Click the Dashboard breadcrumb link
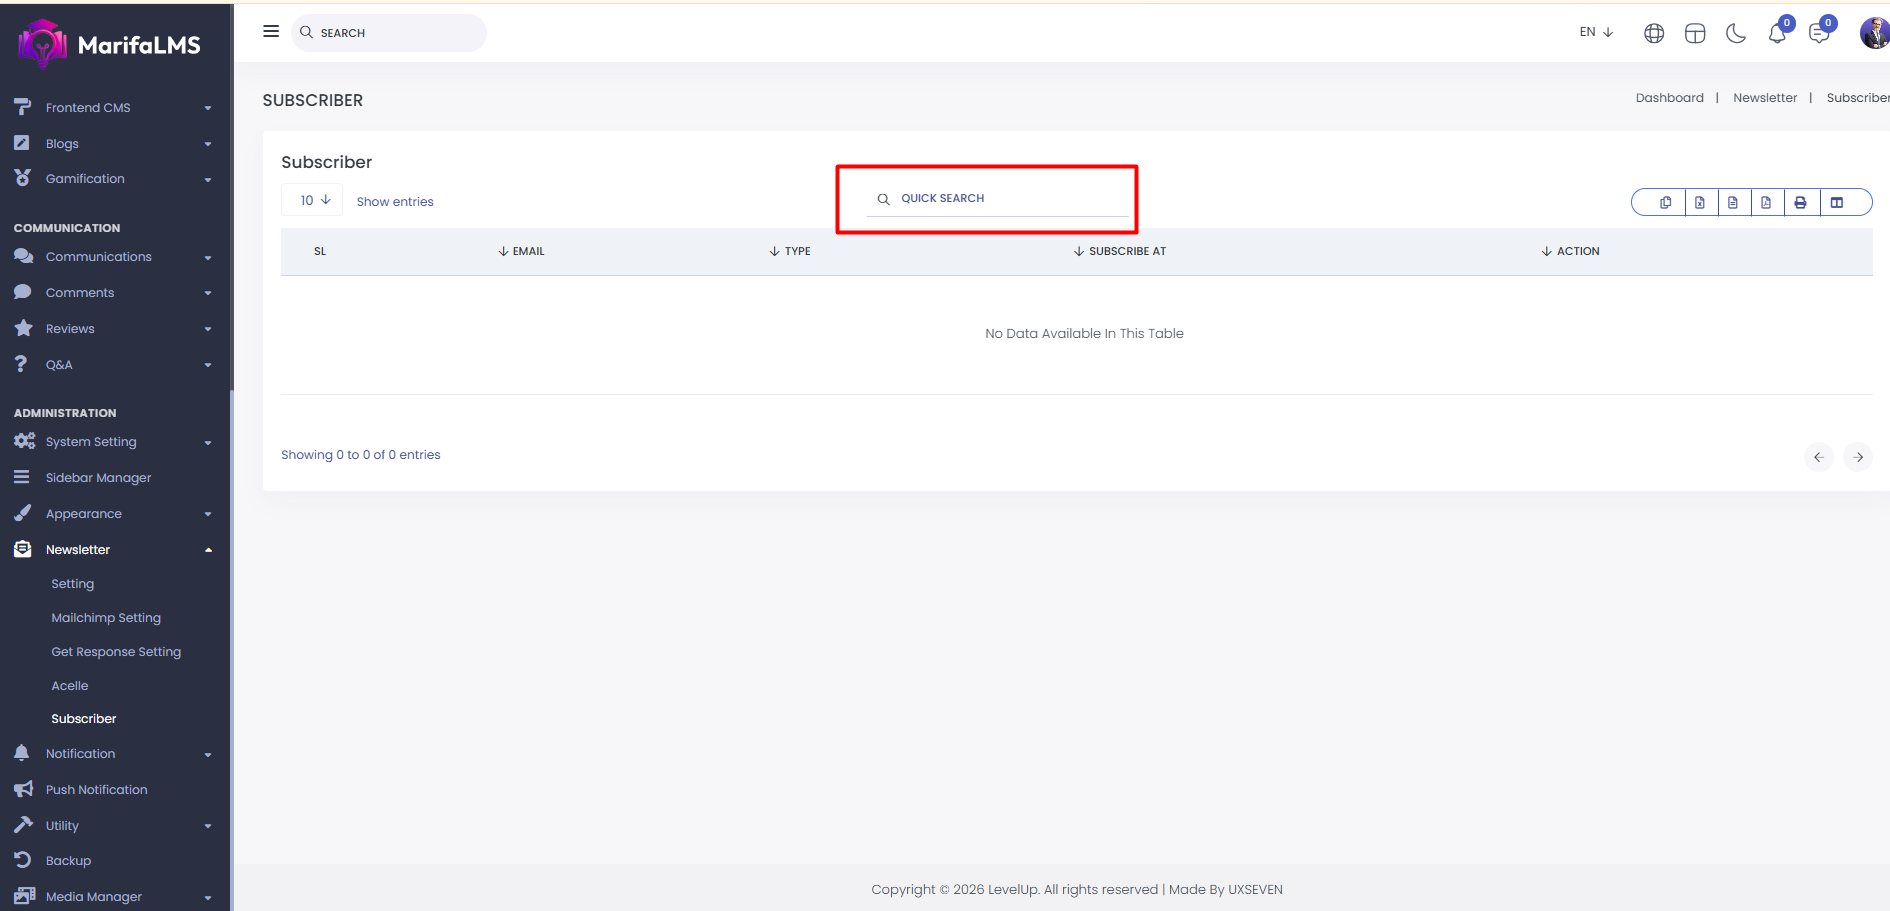 click(1669, 98)
